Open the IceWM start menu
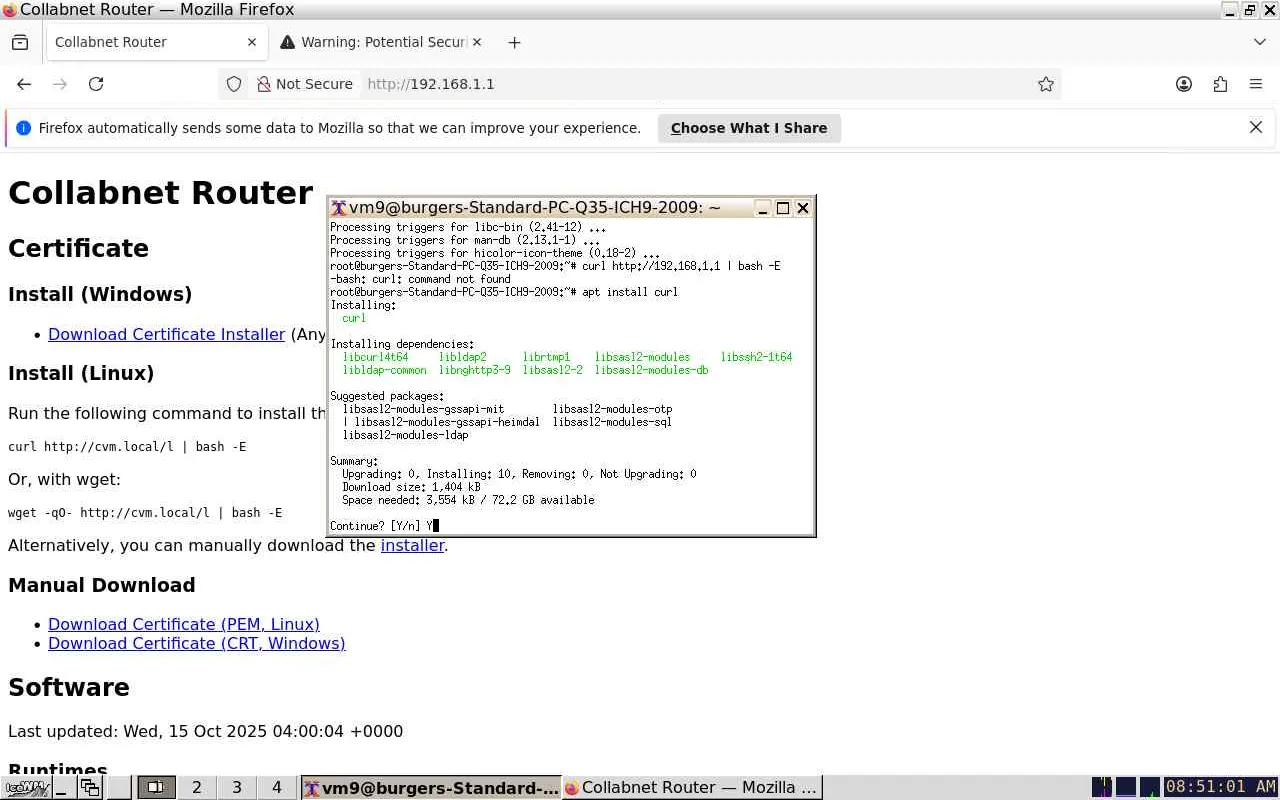 point(25,788)
